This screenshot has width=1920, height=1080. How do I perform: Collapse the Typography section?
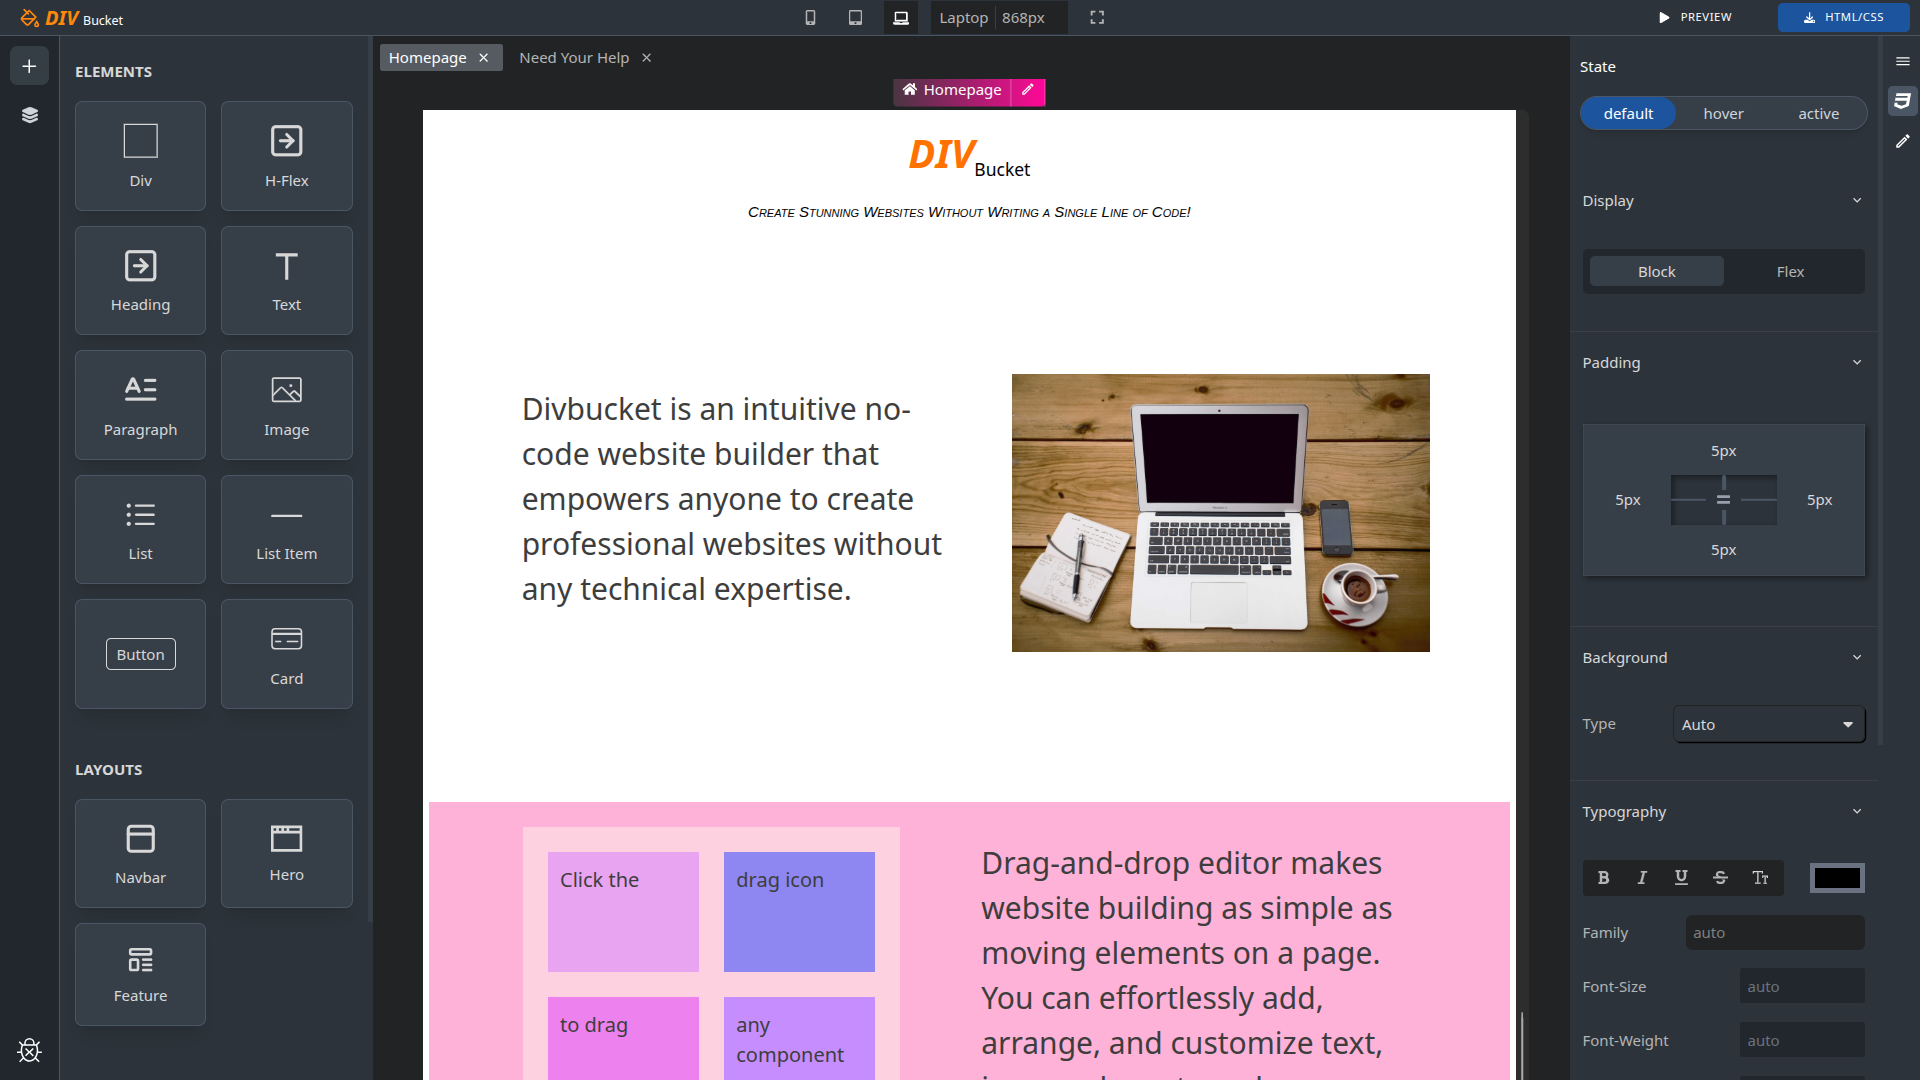[x=1857, y=812]
